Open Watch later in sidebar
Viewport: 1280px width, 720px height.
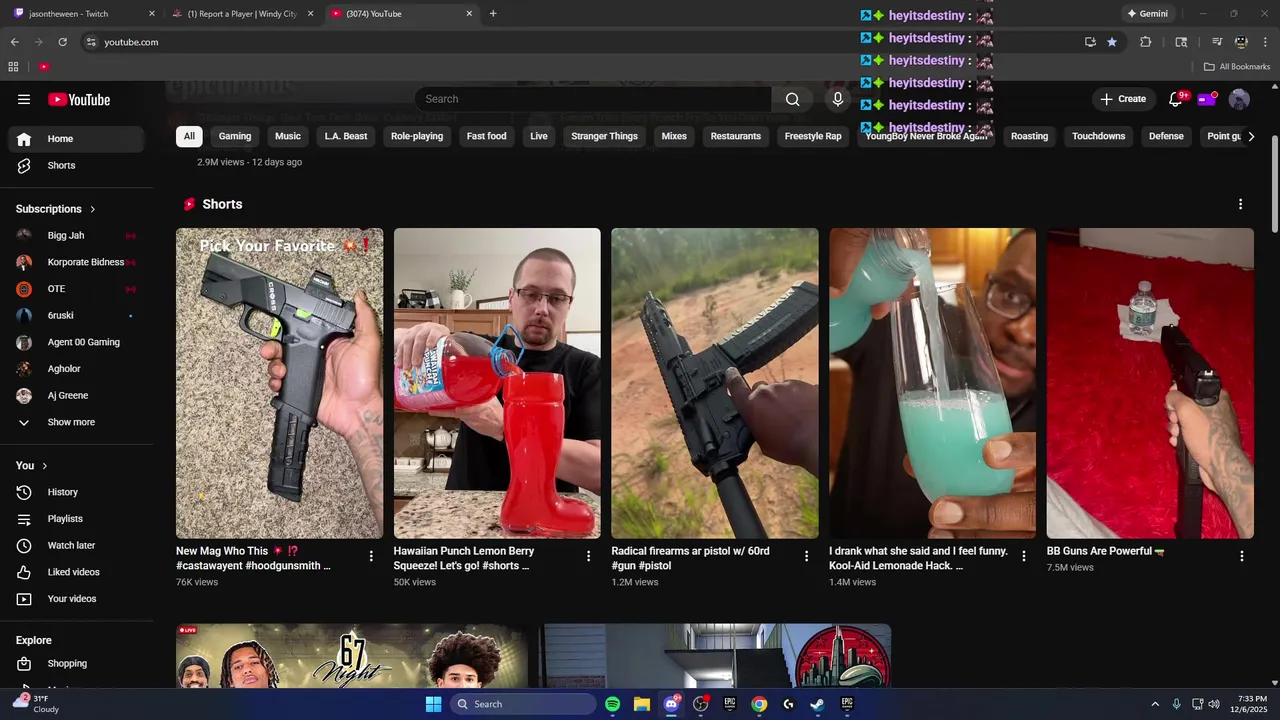pos(76,545)
